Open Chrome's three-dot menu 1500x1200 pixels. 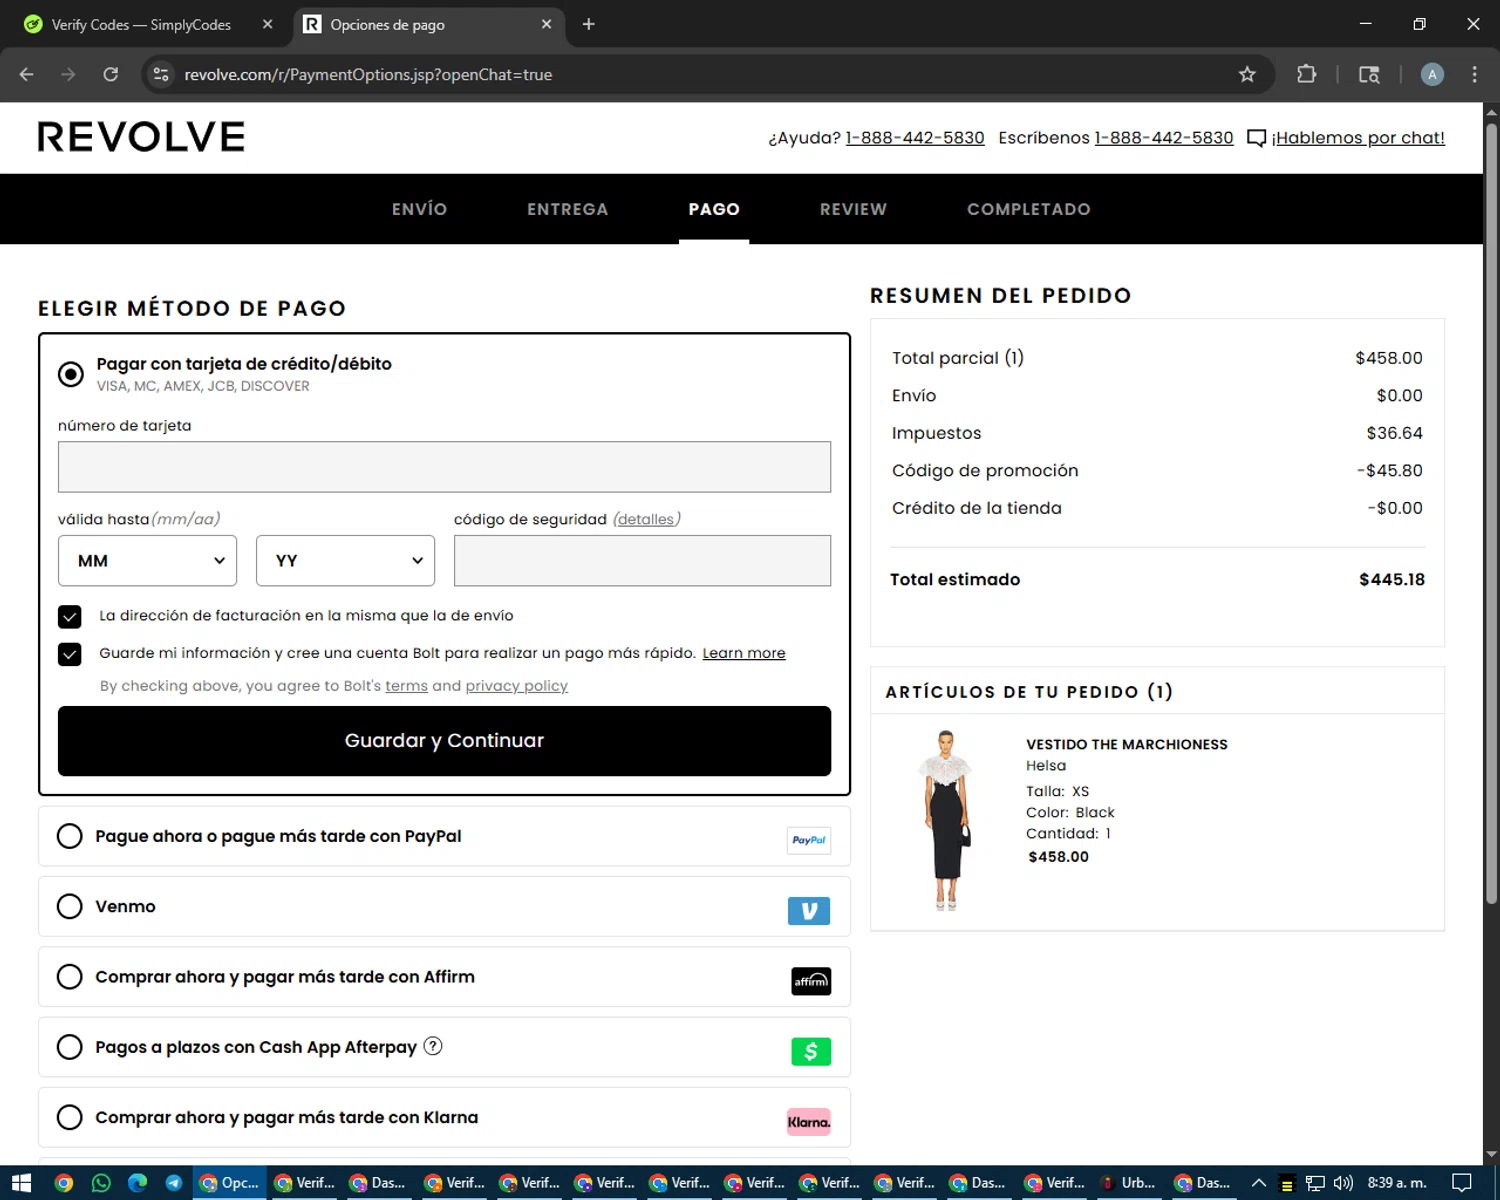tap(1474, 75)
